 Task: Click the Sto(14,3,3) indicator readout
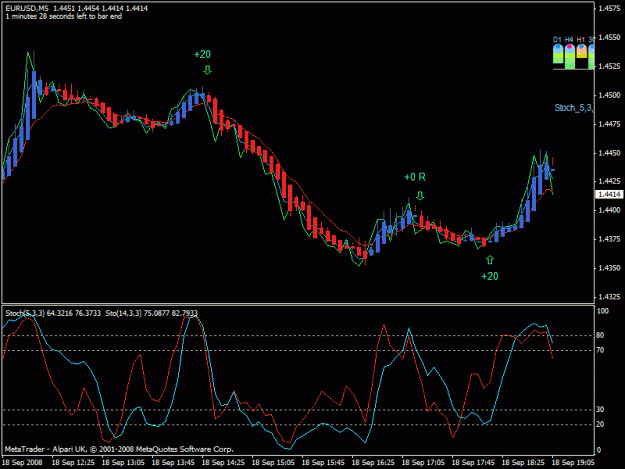pyautogui.click(x=151, y=314)
